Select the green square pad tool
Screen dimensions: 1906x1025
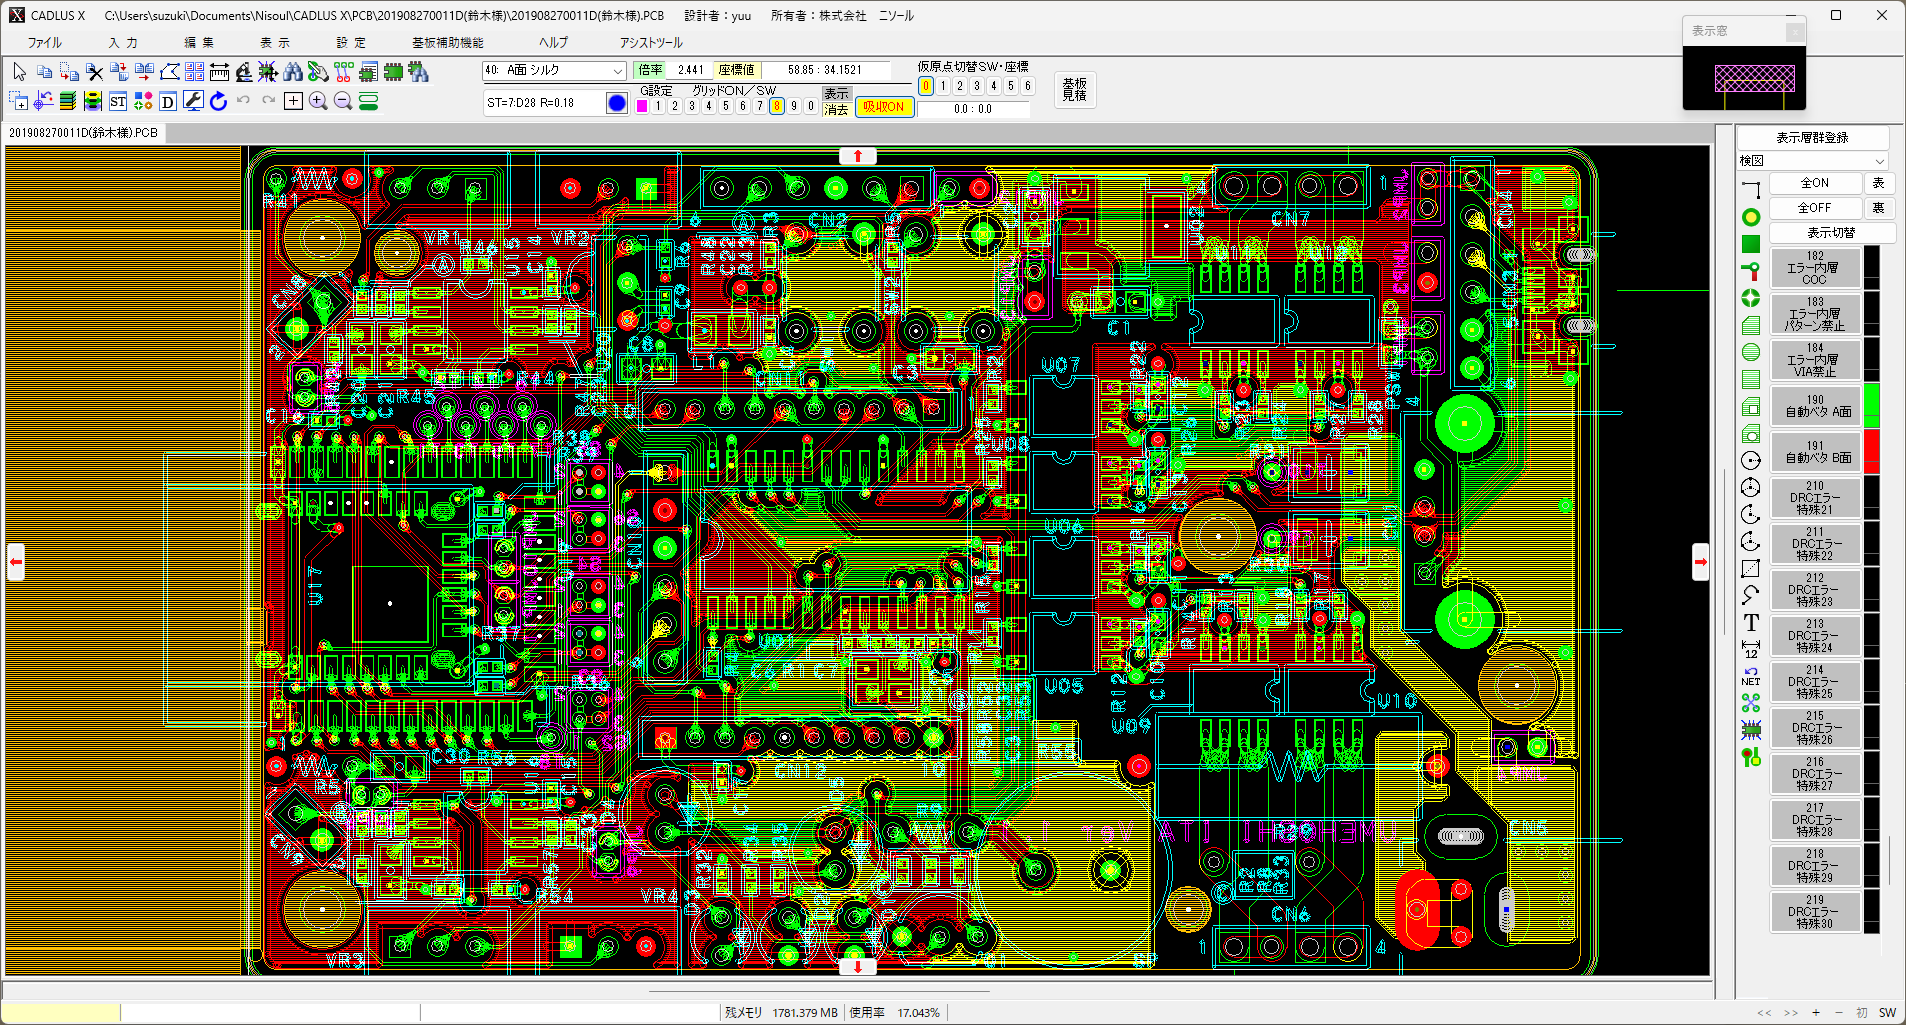pos(1751,244)
